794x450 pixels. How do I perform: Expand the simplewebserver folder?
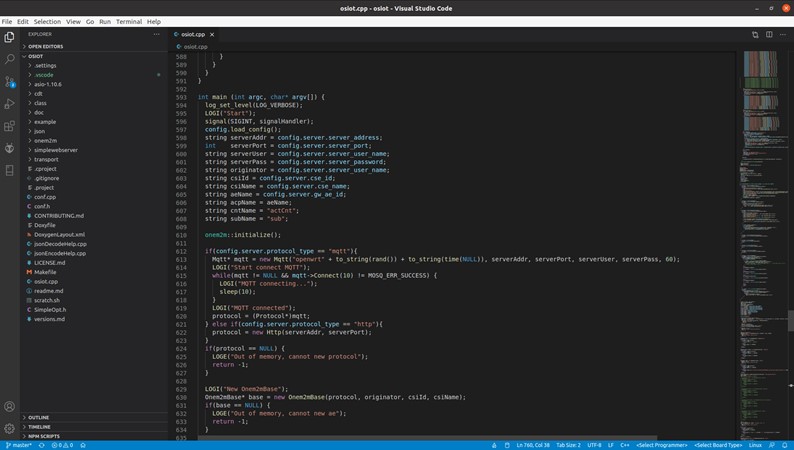[x=94, y=150]
